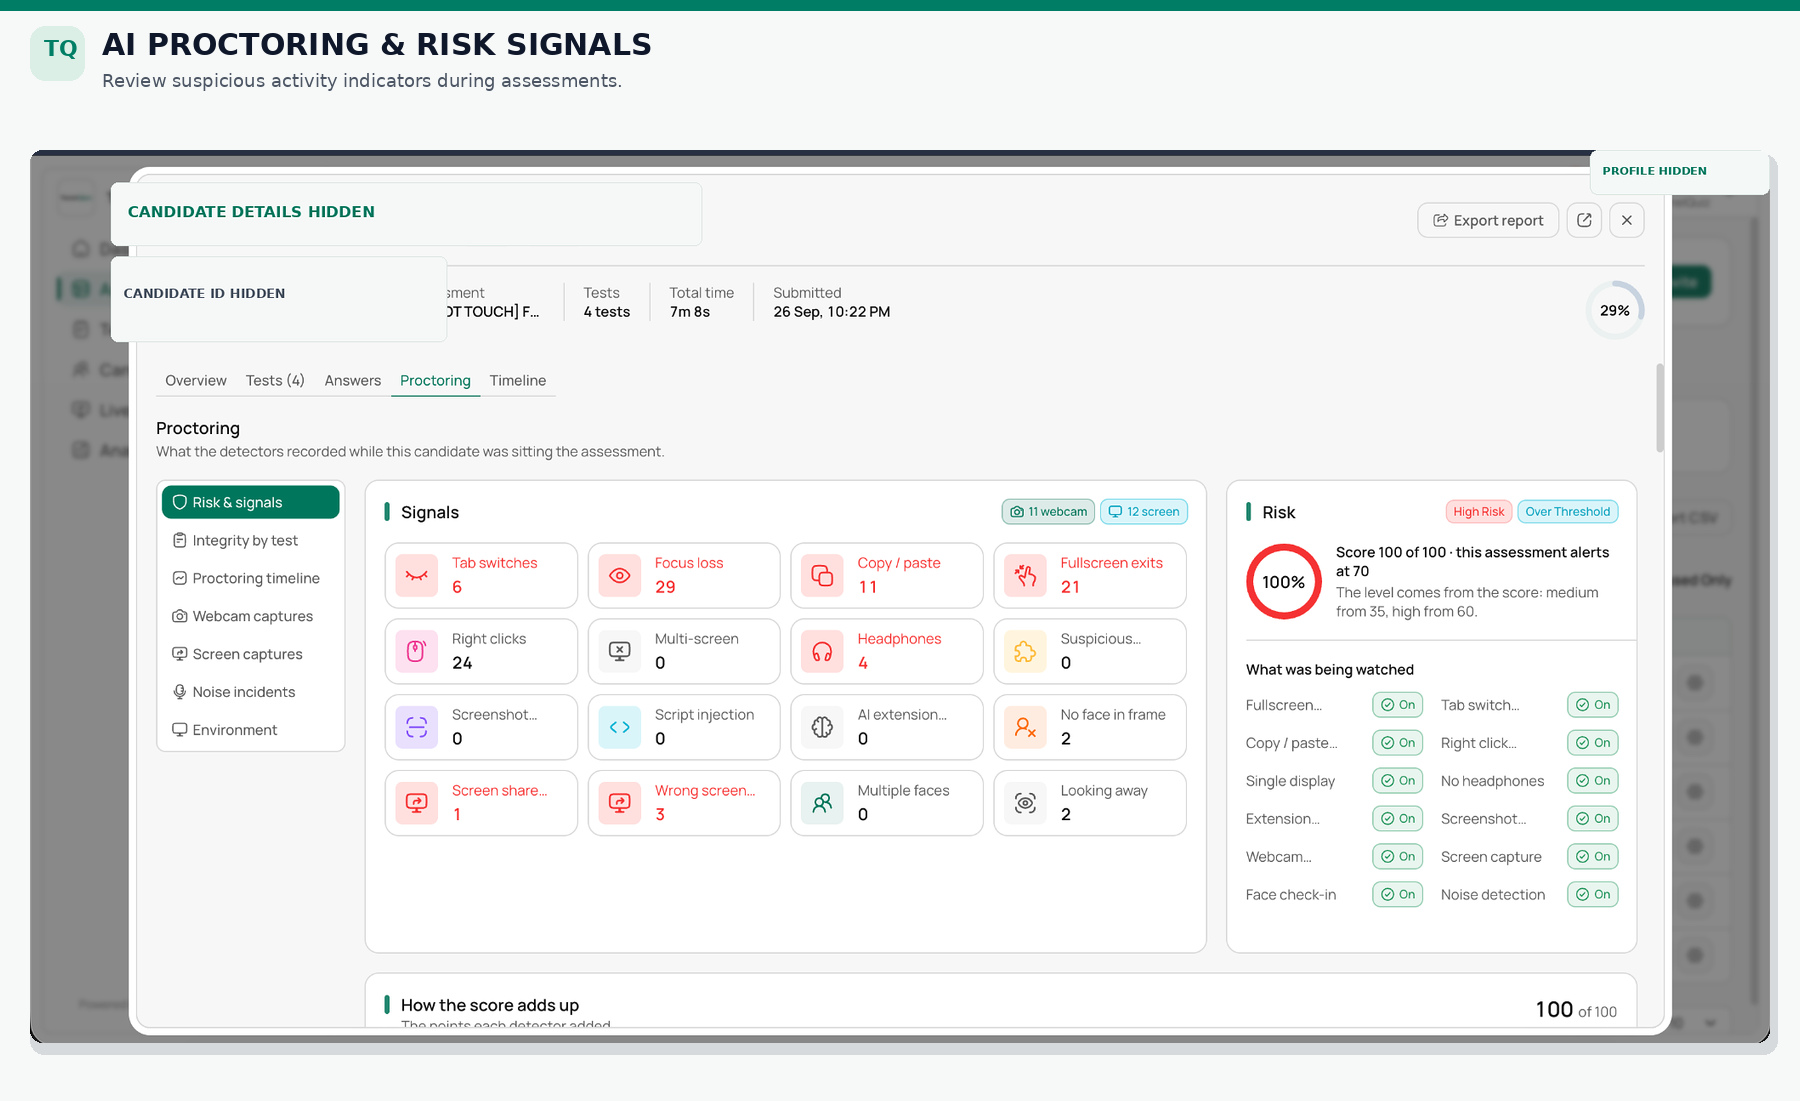Viewport: 1800px width, 1101px height.
Task: Click the Headphones signal icon
Action: click(x=822, y=652)
